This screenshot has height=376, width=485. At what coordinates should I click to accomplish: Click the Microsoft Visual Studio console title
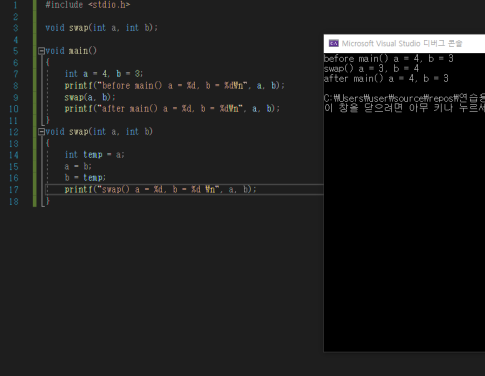(x=402, y=43)
